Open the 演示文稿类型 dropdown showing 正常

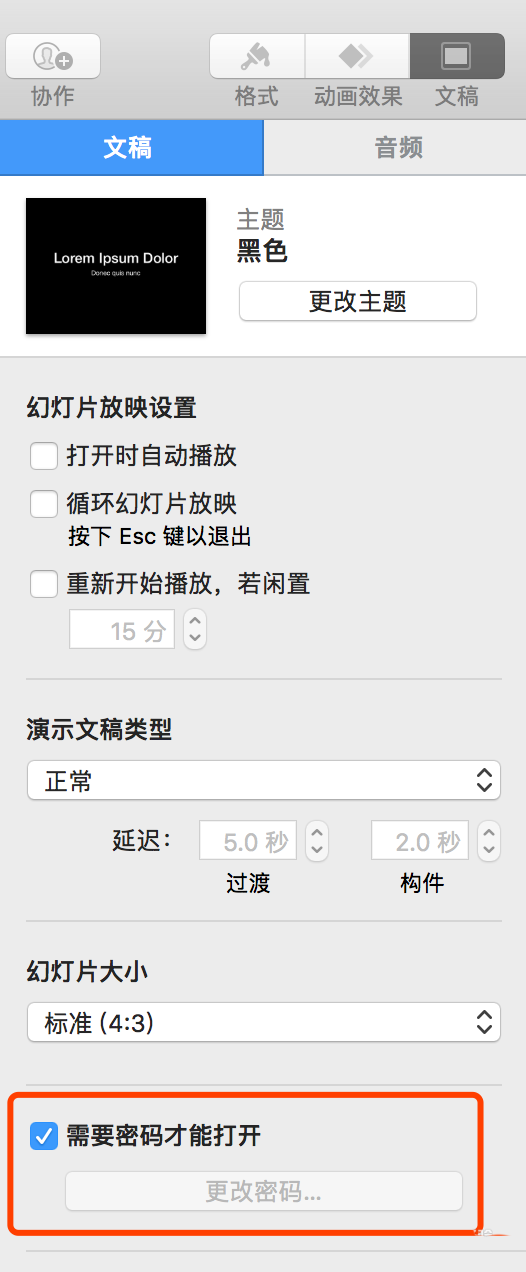coord(264,781)
